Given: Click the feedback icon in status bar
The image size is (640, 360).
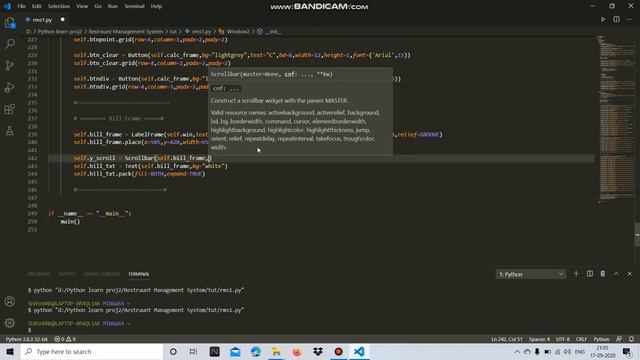Looking at the screenshot, I should [619, 339].
